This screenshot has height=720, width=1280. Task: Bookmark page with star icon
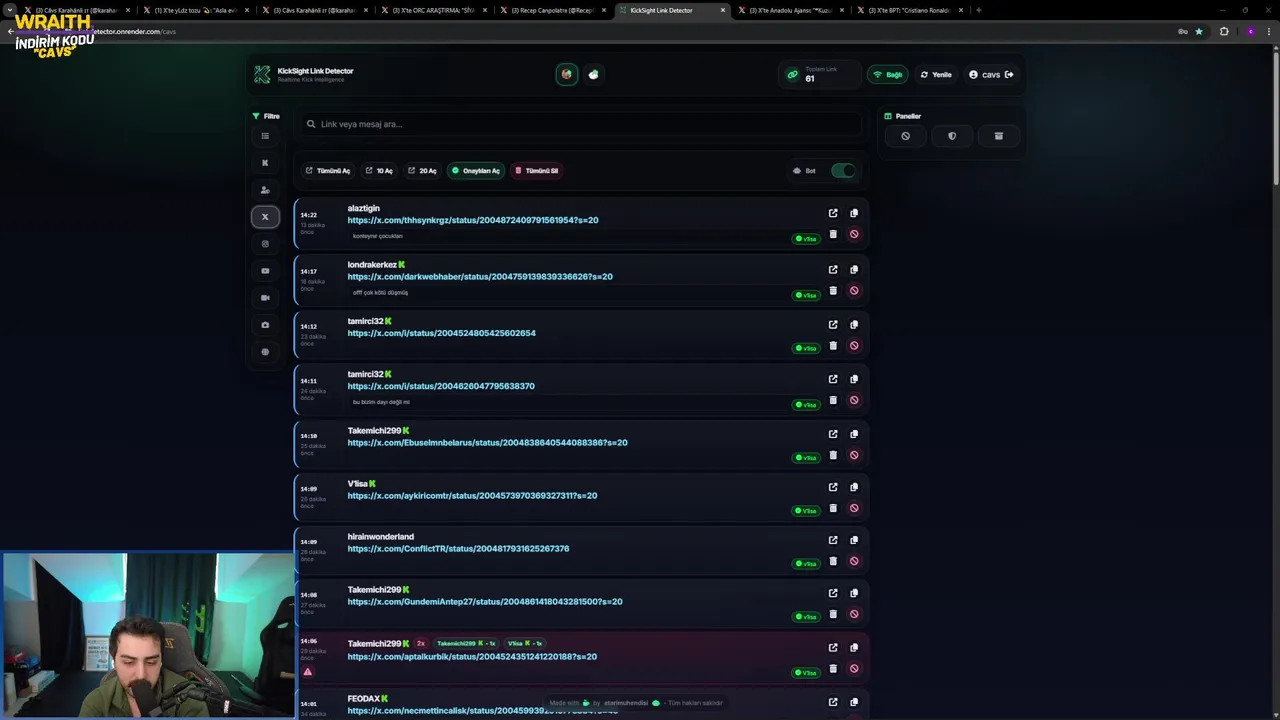point(1199,31)
